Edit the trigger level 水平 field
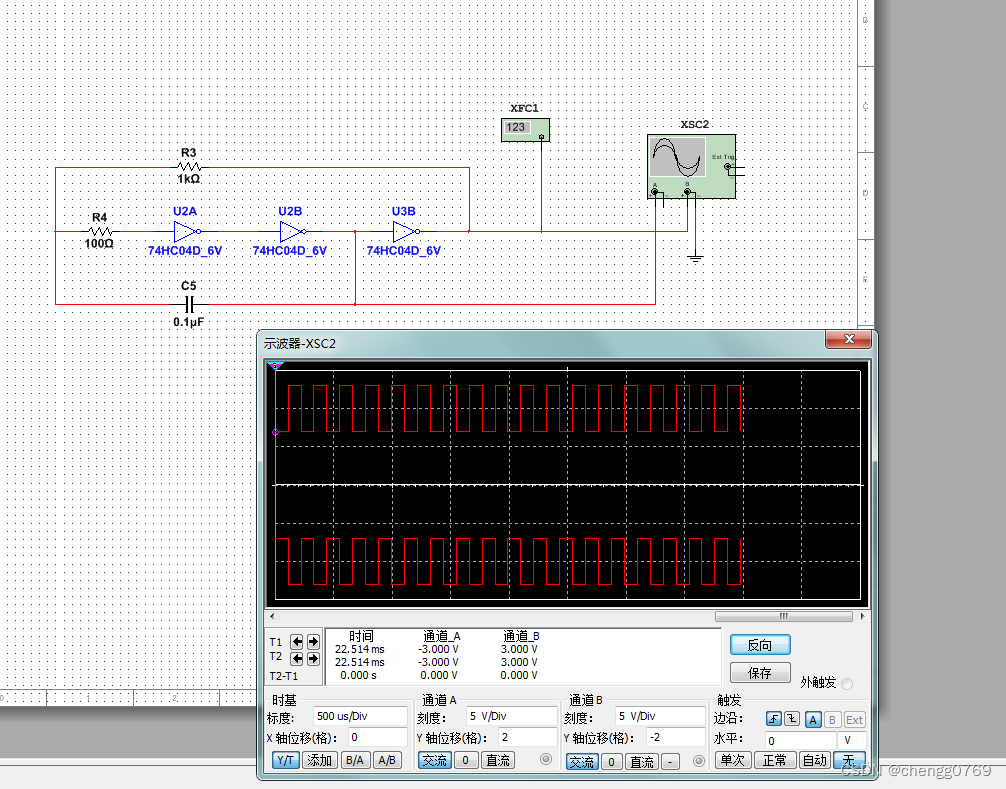The width and height of the screenshot is (1006, 789). (800, 740)
